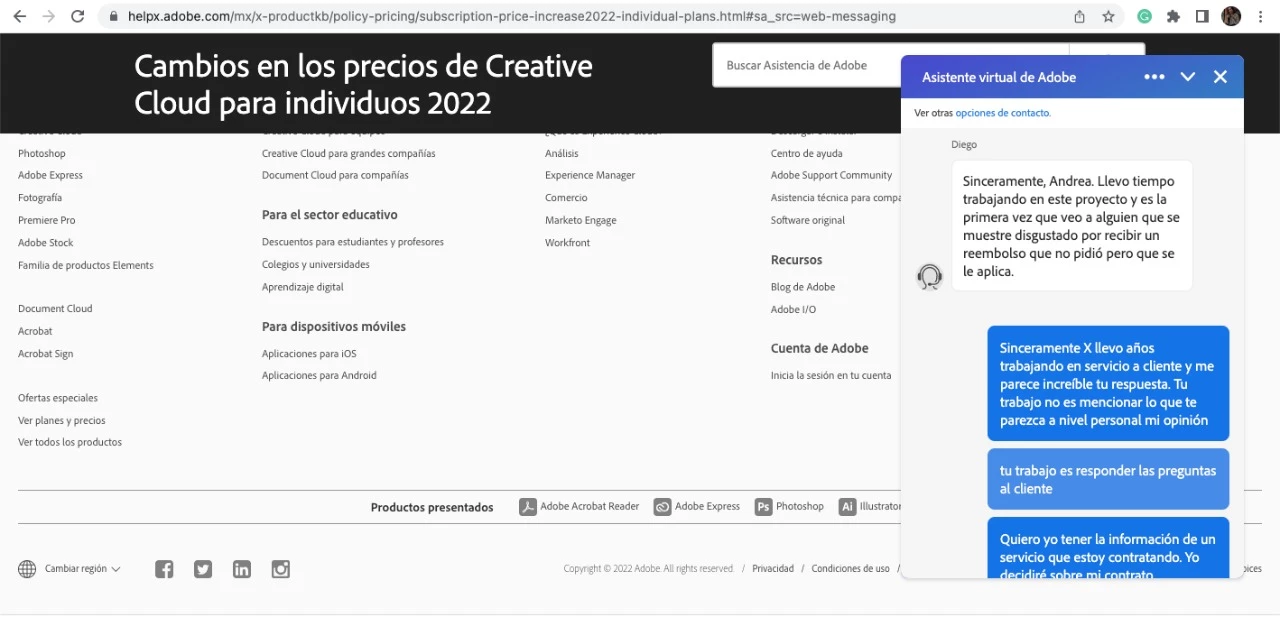Minimize the Adobe virtual assistant chat
1280x617 pixels.
1188,77
